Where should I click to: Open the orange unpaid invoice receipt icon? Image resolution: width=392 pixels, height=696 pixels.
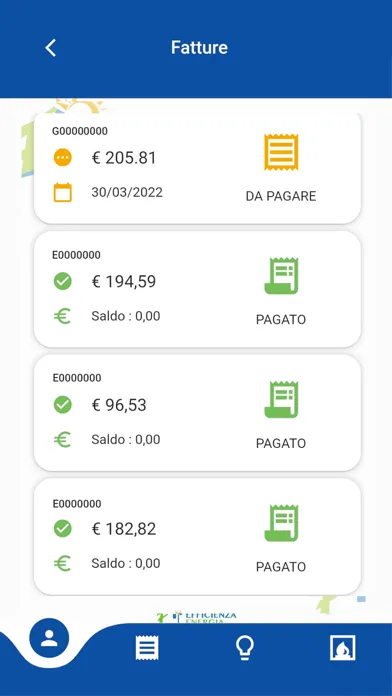click(281, 152)
